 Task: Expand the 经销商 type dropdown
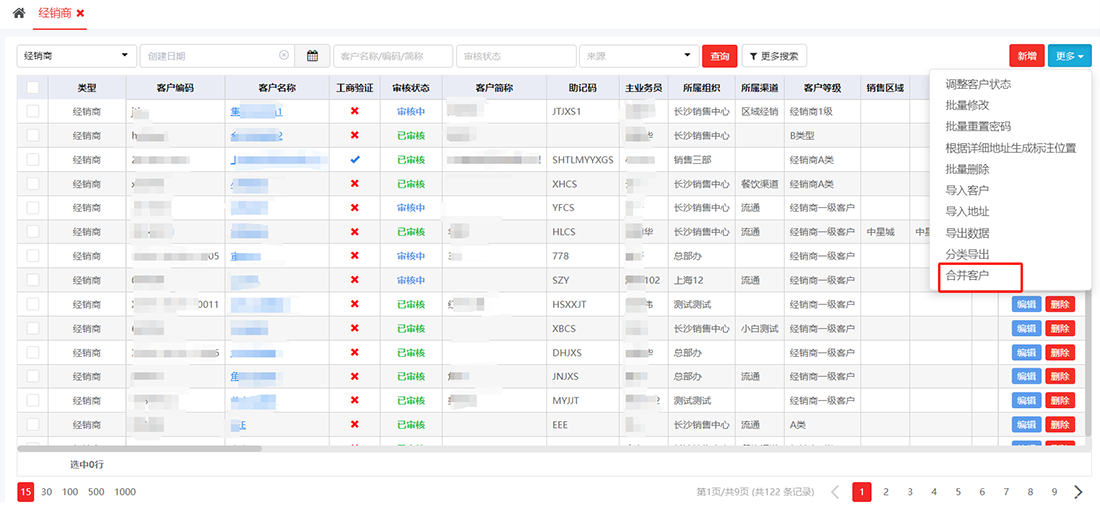click(x=76, y=56)
